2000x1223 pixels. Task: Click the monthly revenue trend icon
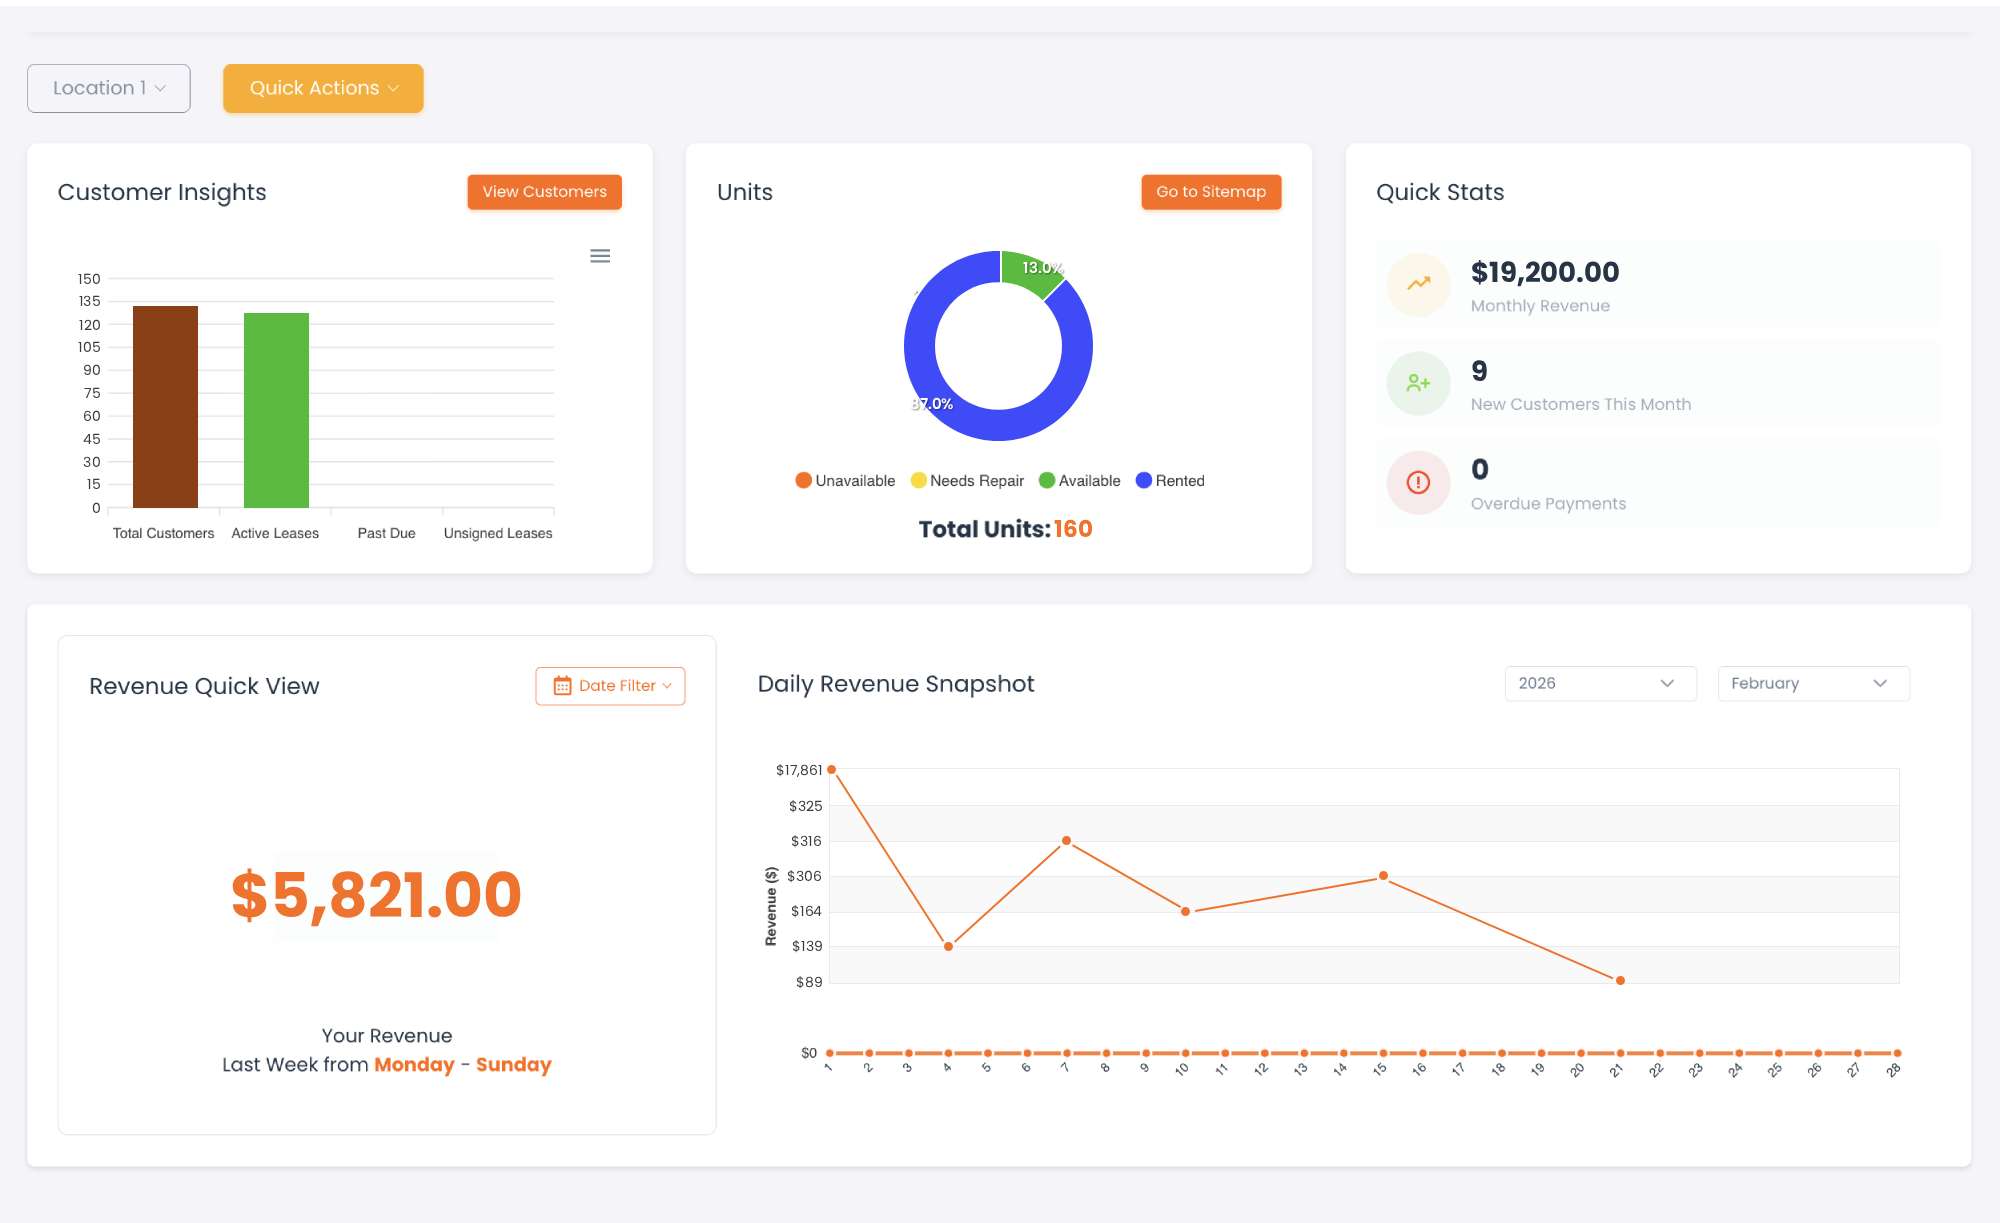1417,285
